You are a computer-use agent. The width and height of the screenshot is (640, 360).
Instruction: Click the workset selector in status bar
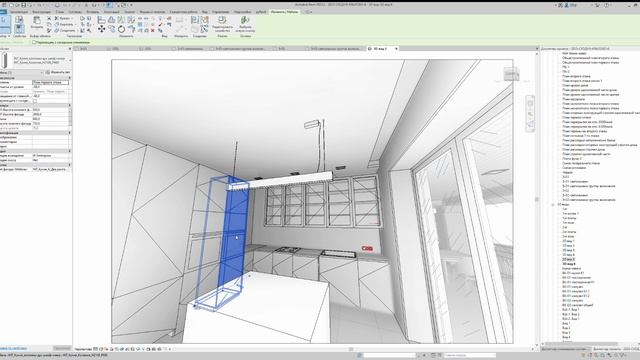click(389, 355)
